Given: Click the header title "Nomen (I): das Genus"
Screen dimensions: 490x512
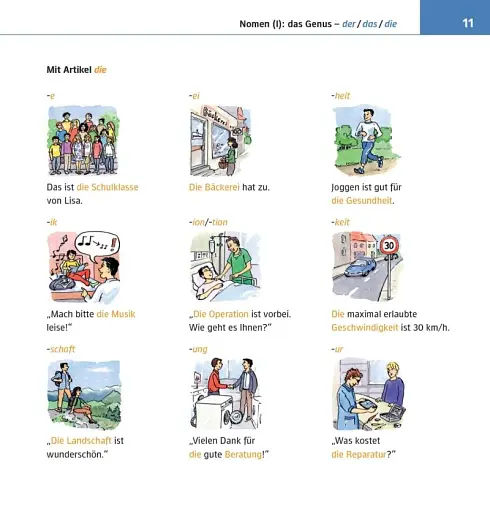Looking at the screenshot, I should (x=286, y=24).
